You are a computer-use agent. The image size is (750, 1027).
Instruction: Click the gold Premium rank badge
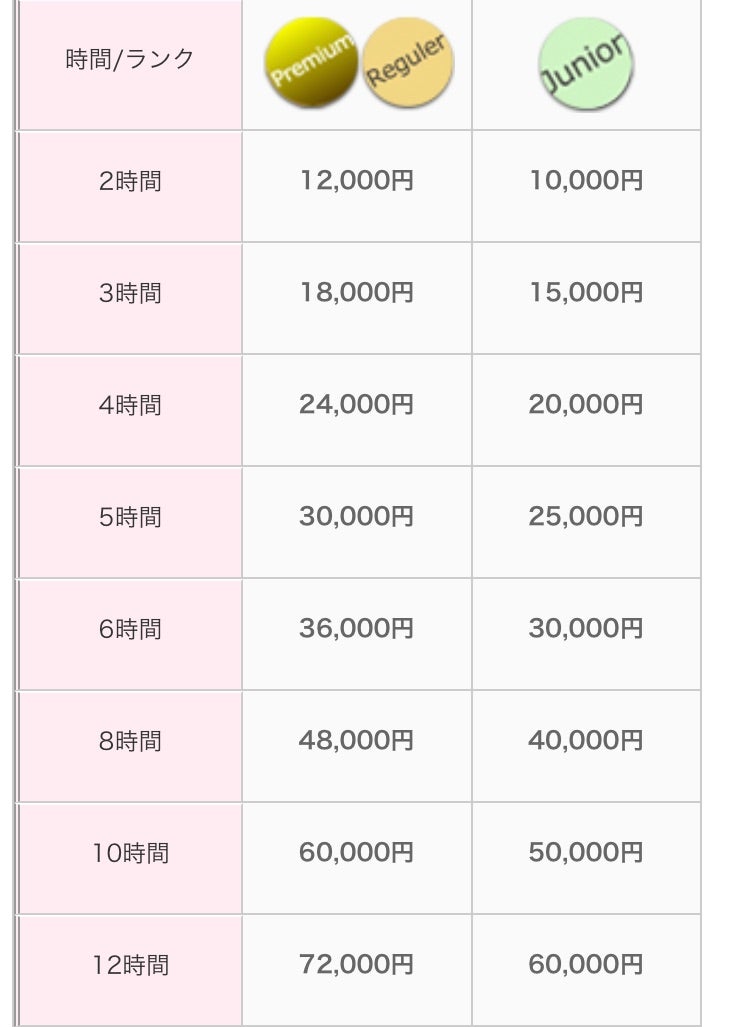[x=311, y=62]
